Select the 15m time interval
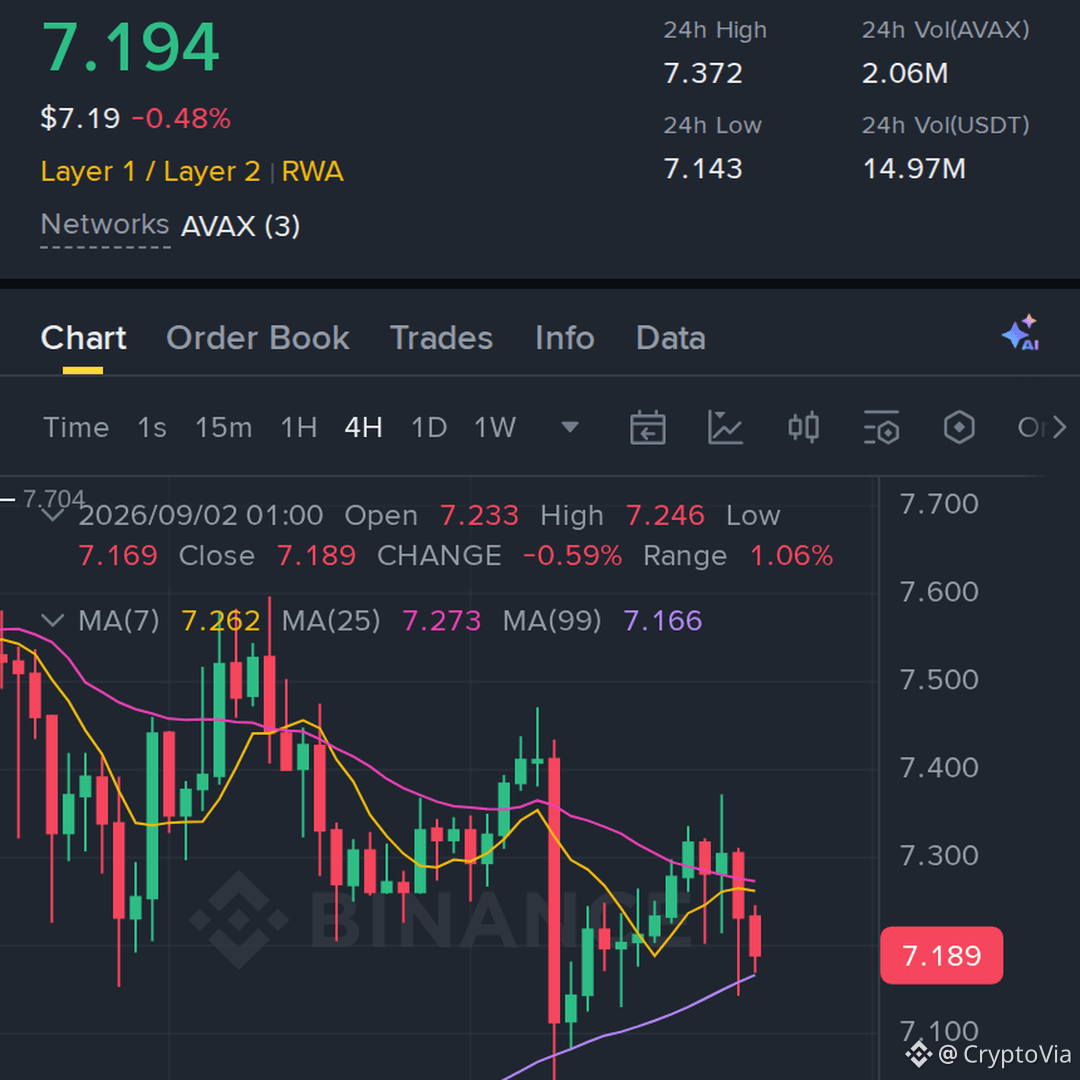The height and width of the screenshot is (1080, 1080). point(223,428)
